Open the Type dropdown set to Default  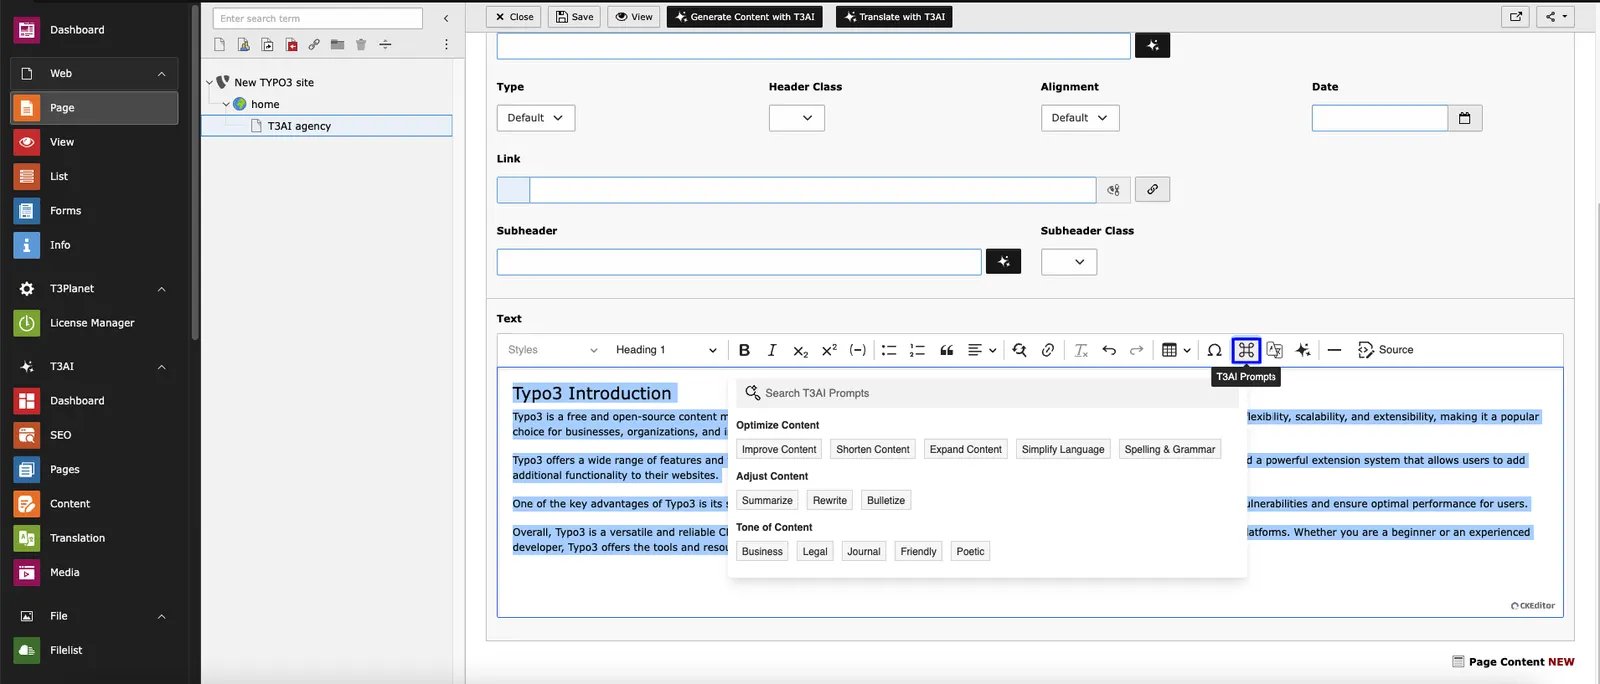click(x=536, y=118)
